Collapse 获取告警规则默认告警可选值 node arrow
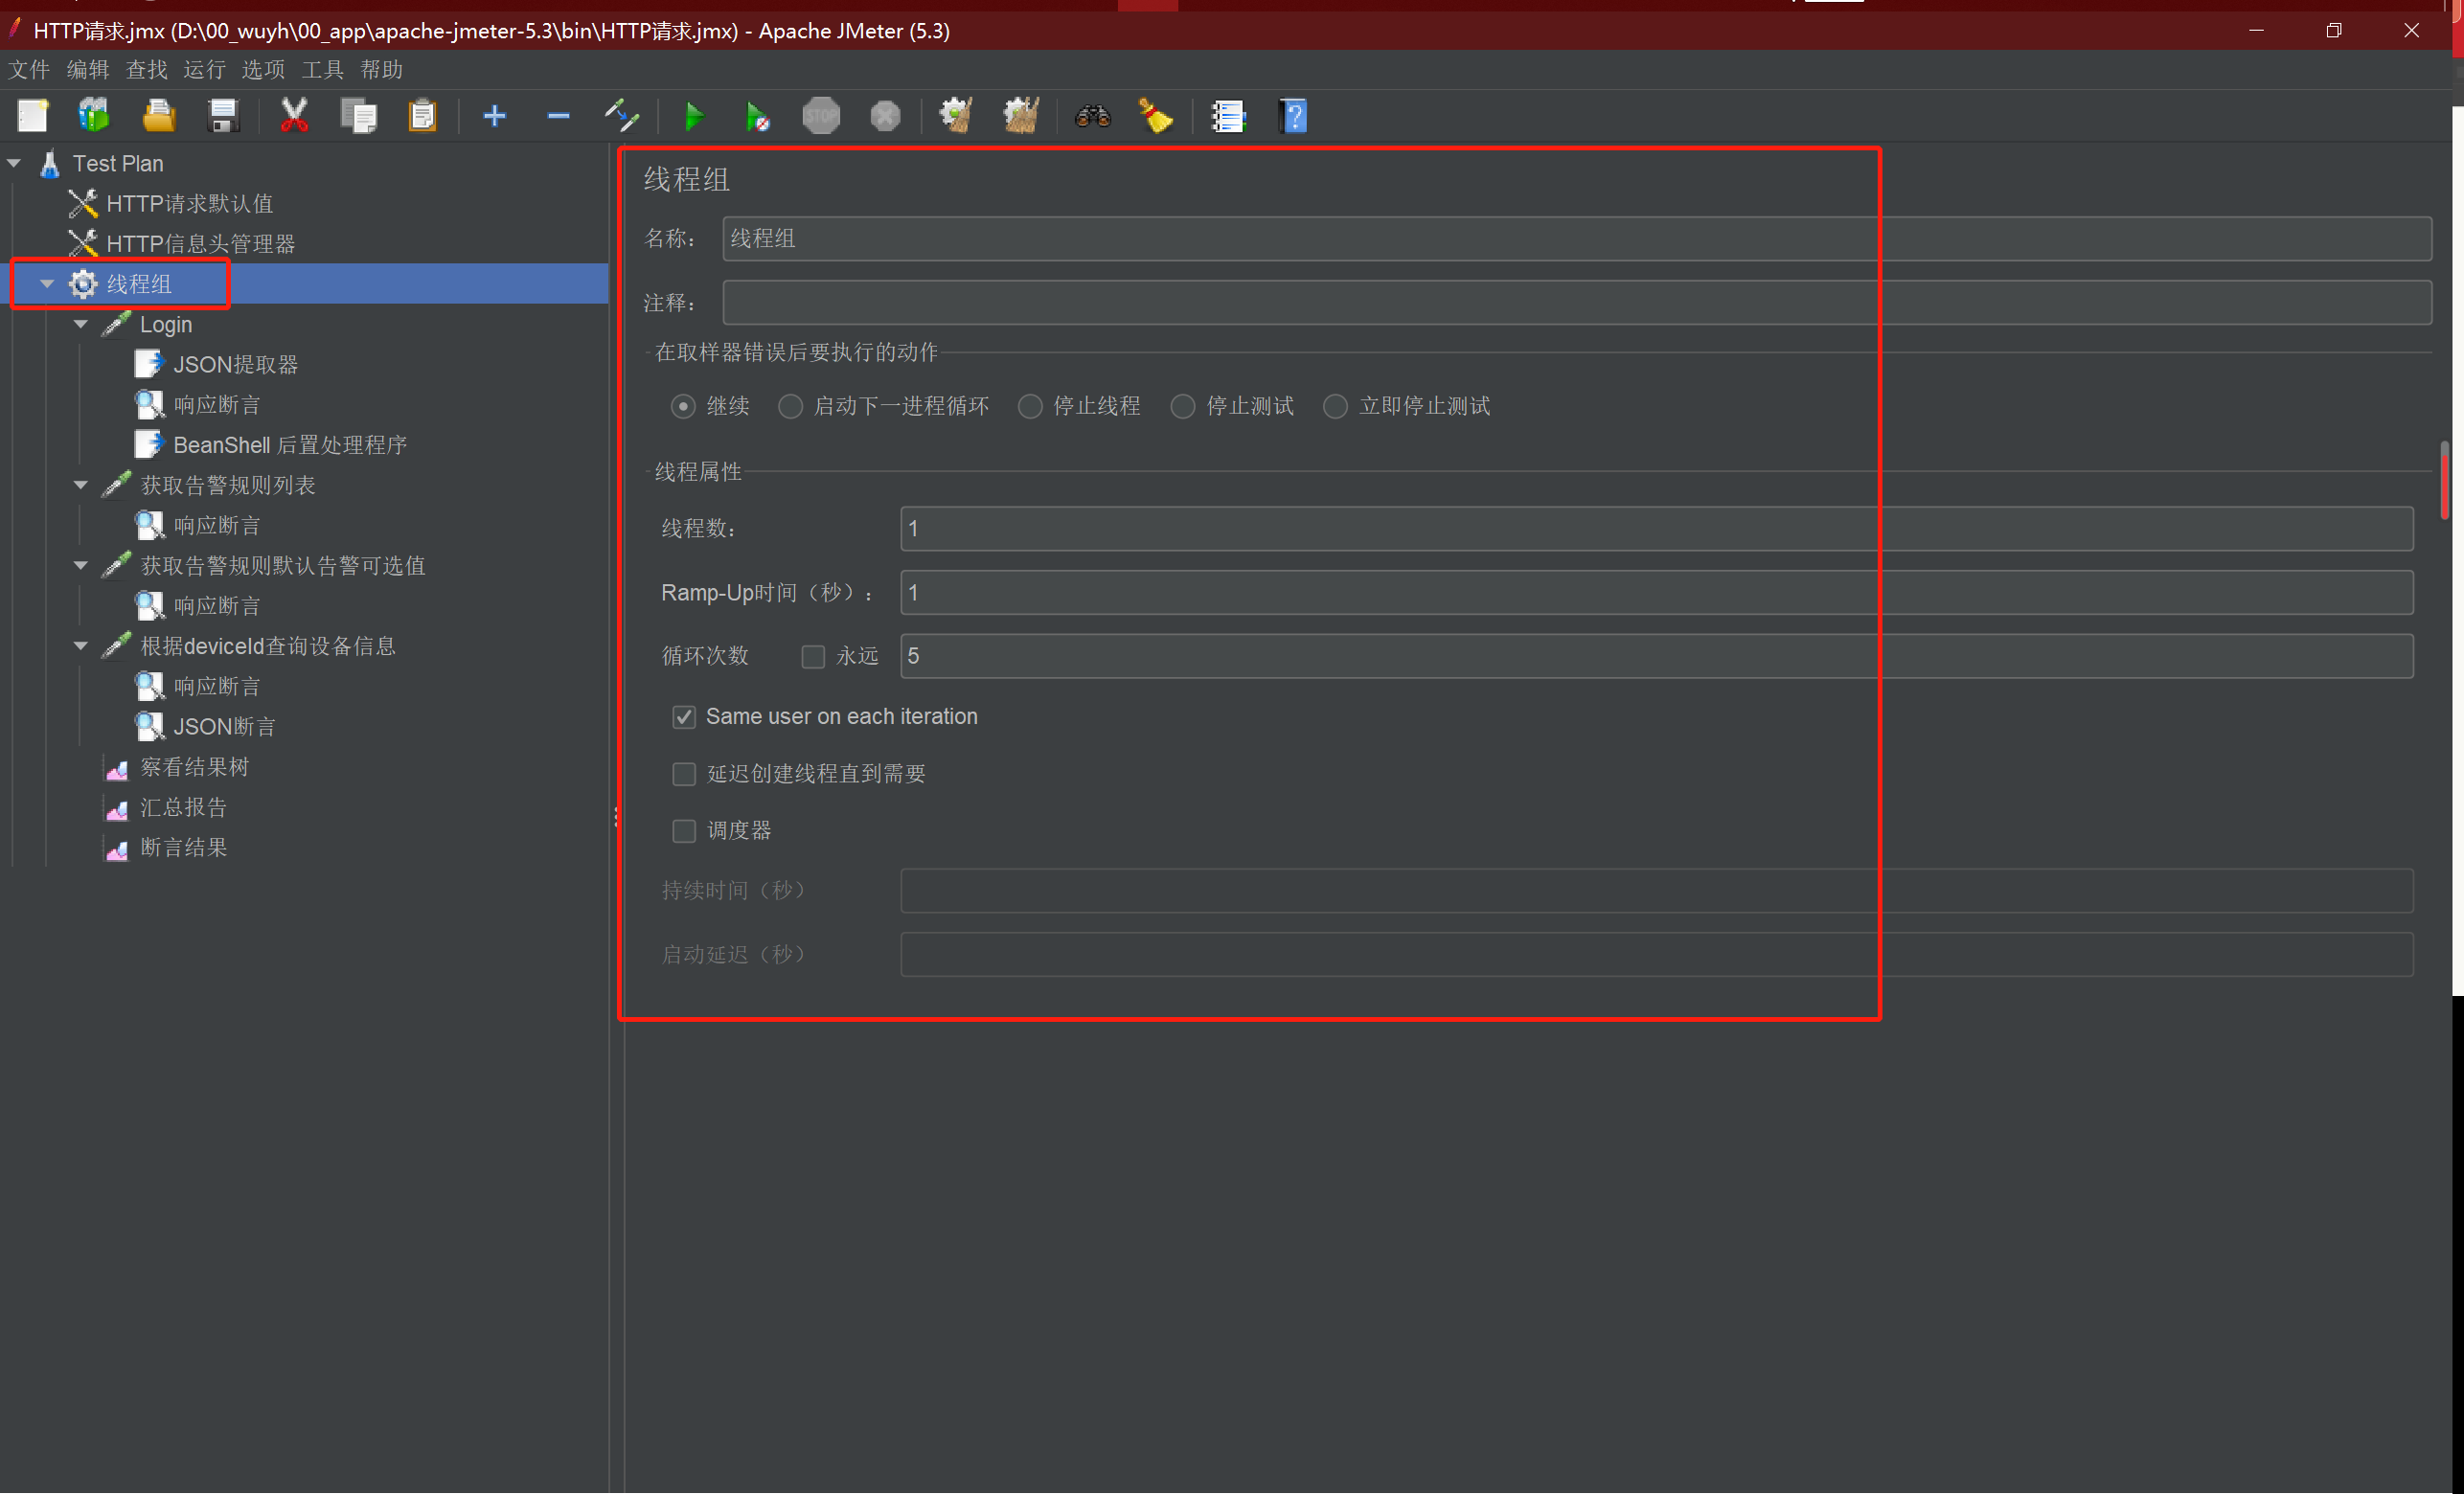This screenshot has width=2464, height=1494. point(81,566)
